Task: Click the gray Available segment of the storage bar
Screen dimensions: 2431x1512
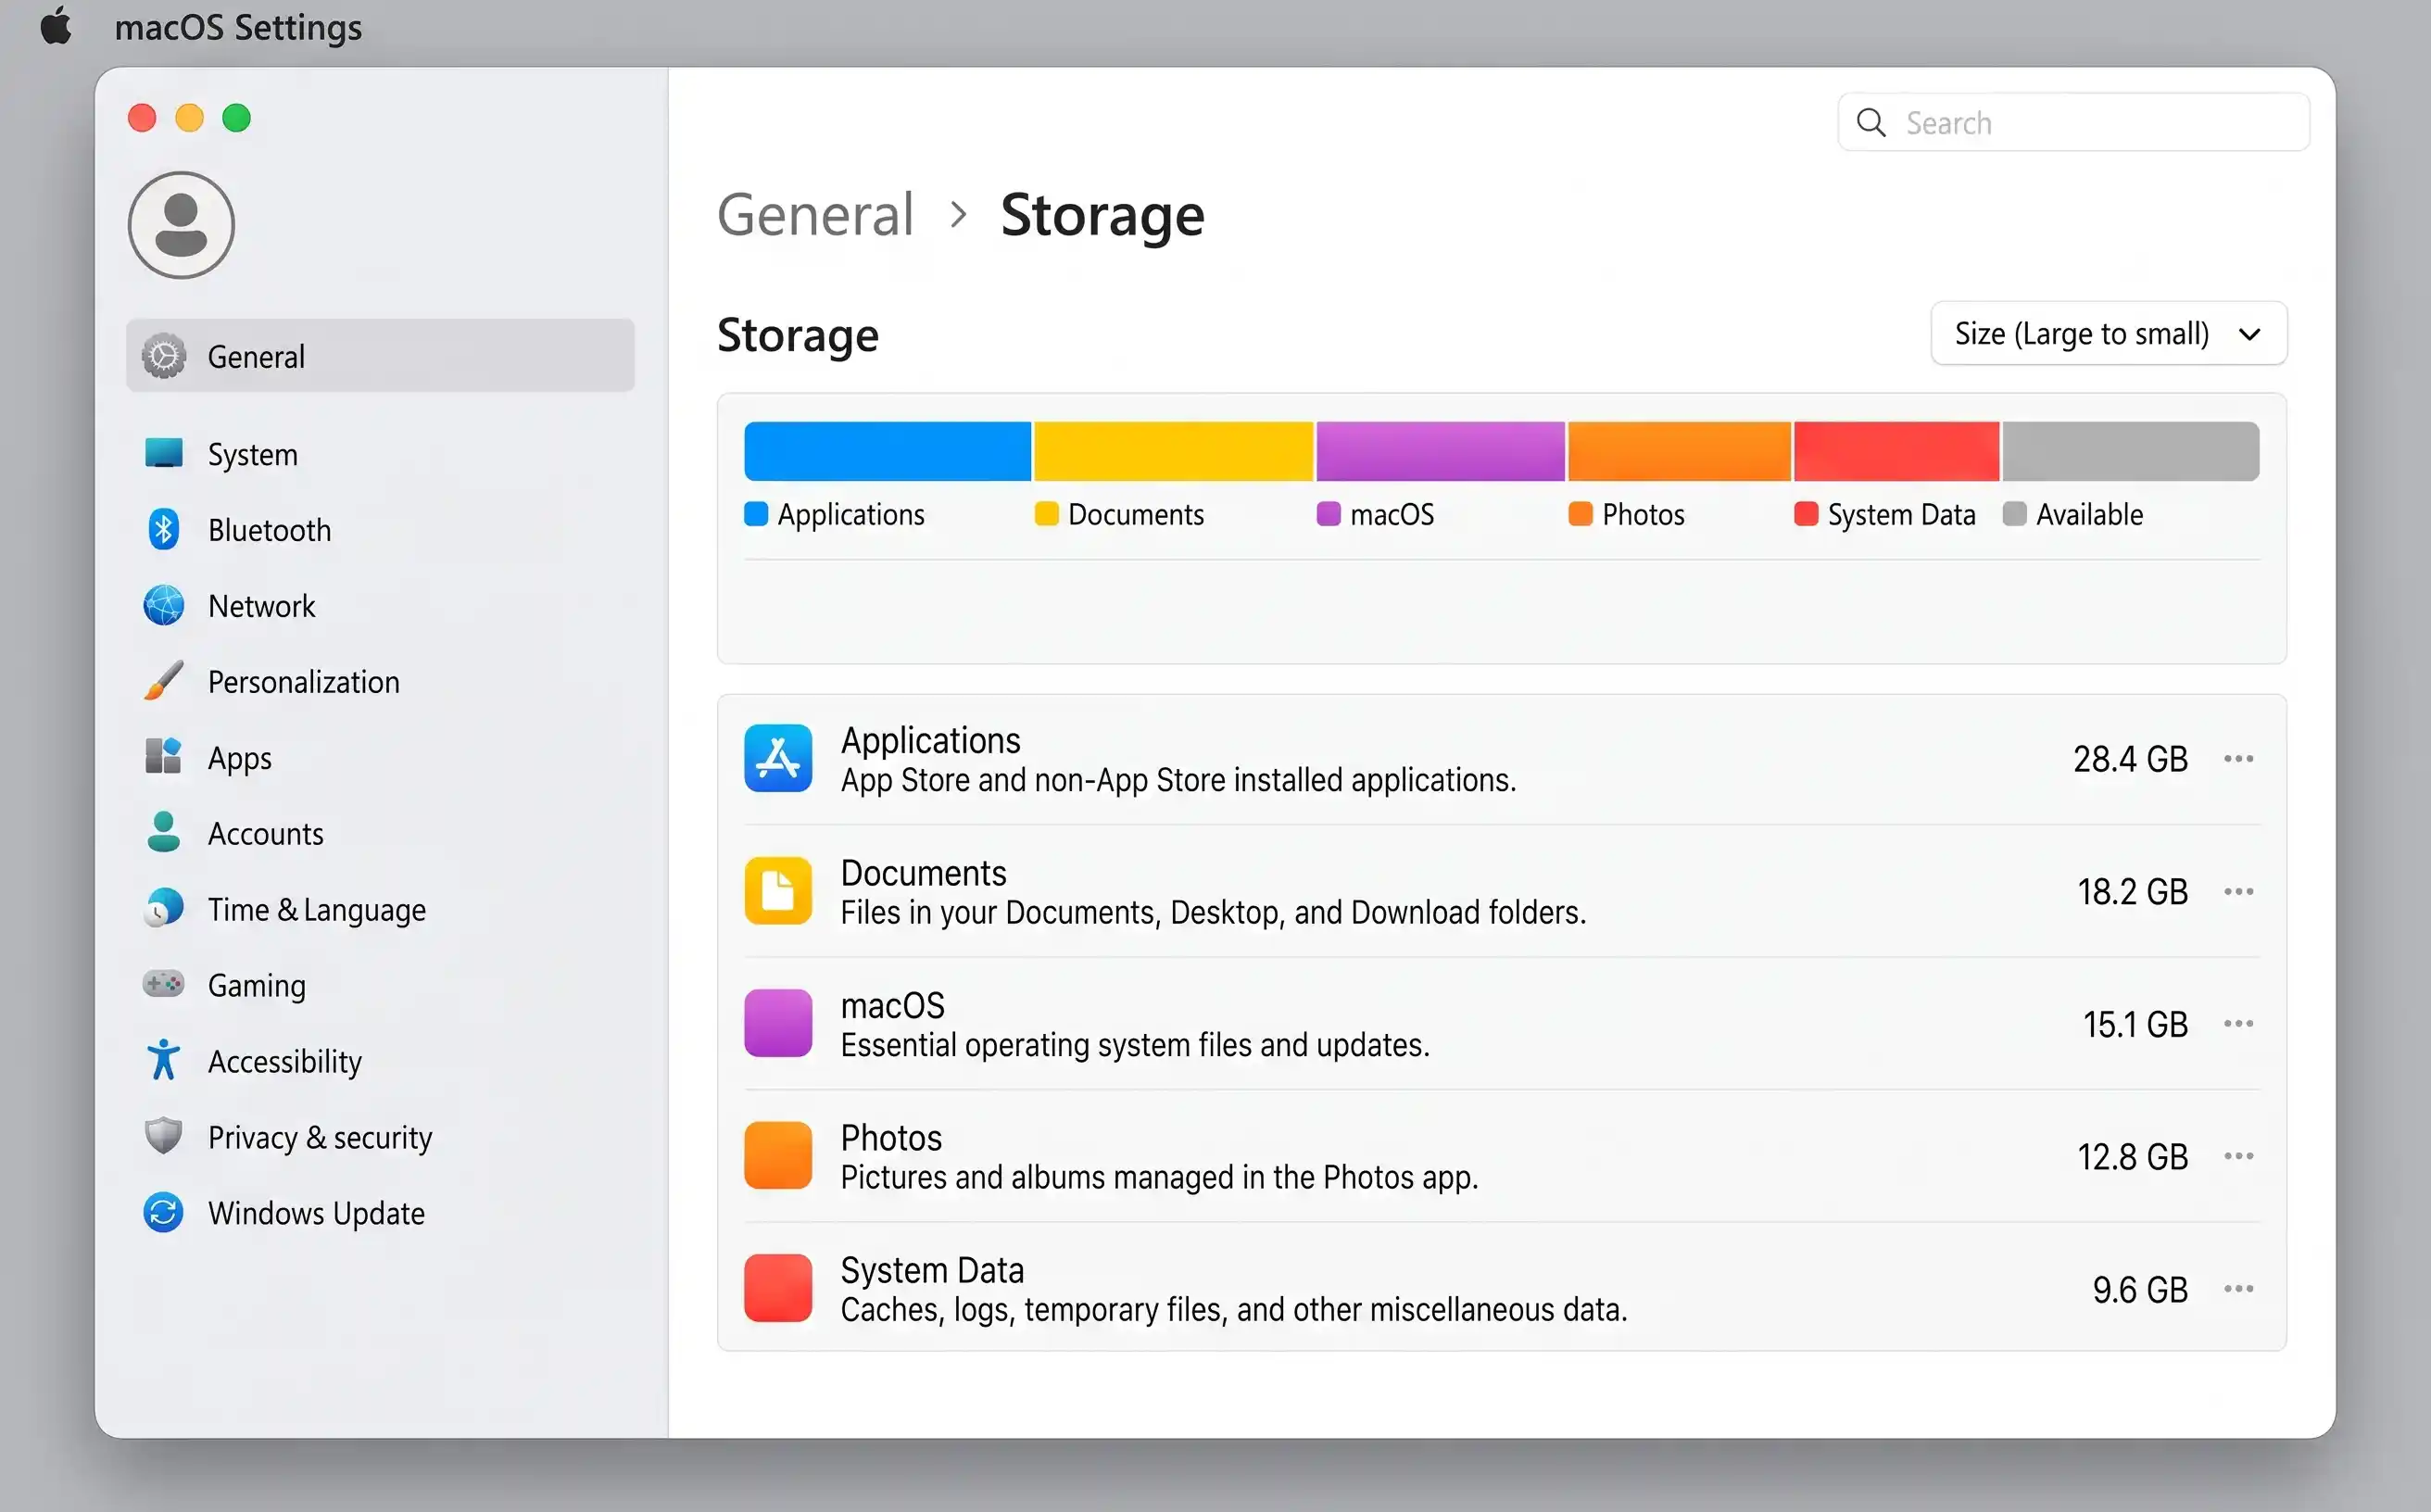Action: pos(2130,451)
